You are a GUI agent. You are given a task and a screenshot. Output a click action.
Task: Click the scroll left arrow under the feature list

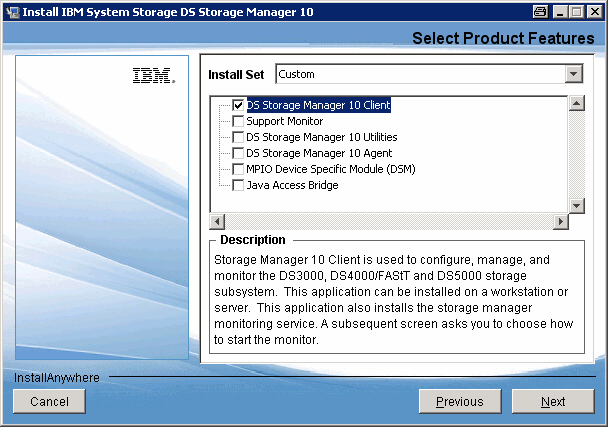click(x=217, y=221)
